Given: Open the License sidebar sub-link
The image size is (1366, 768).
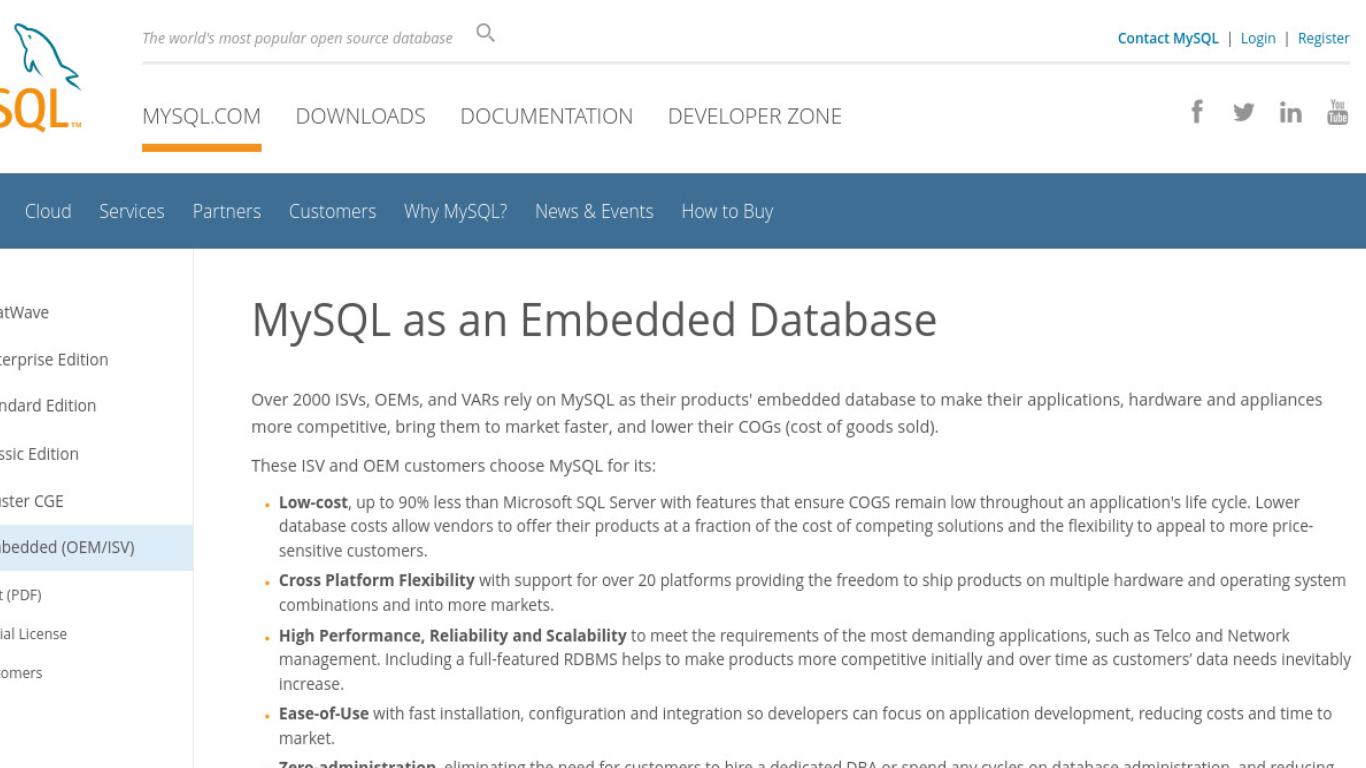Looking at the screenshot, I should pos(33,634).
